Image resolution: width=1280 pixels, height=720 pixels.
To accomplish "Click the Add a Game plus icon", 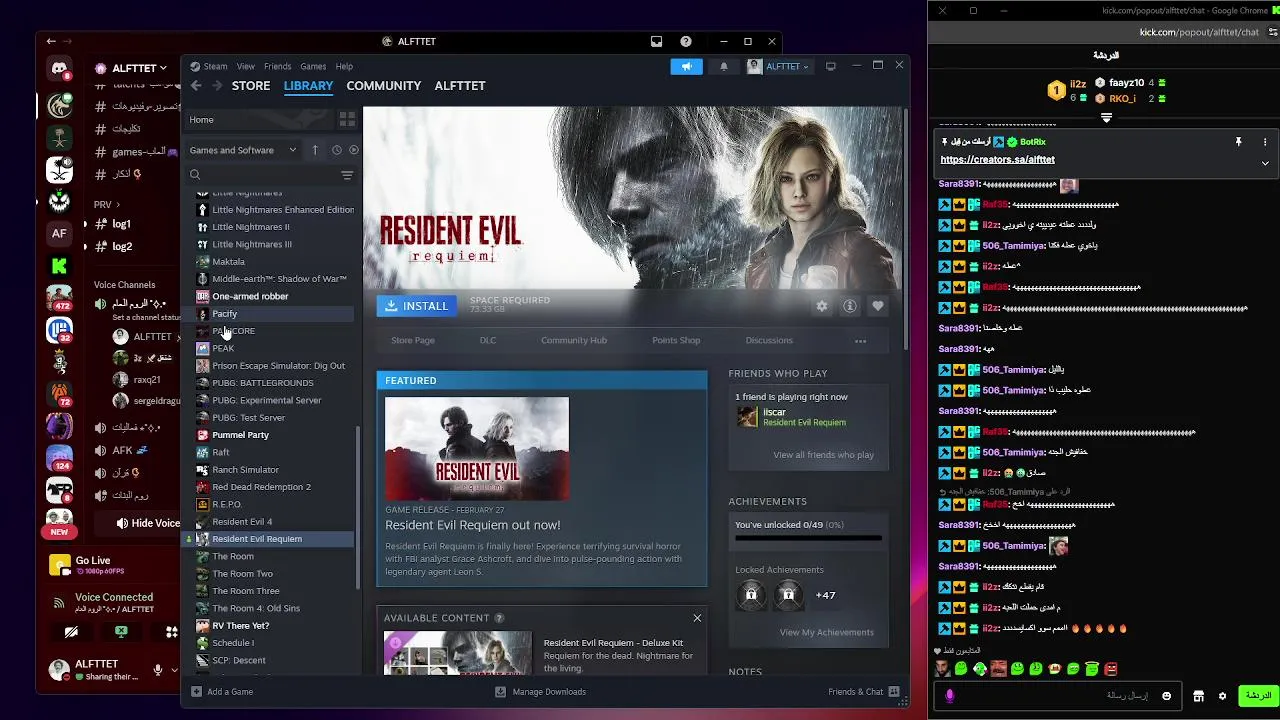I will pos(196,691).
